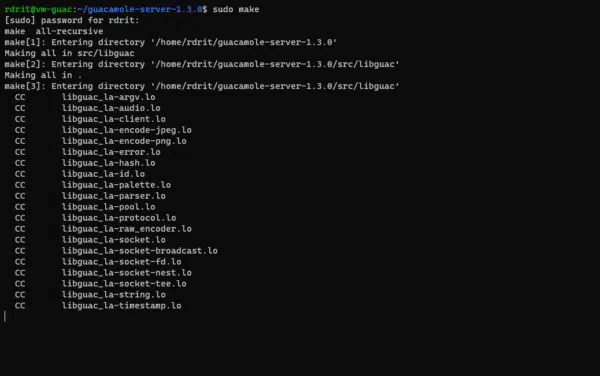Click libguac_la-hash.lo filename

[109, 163]
